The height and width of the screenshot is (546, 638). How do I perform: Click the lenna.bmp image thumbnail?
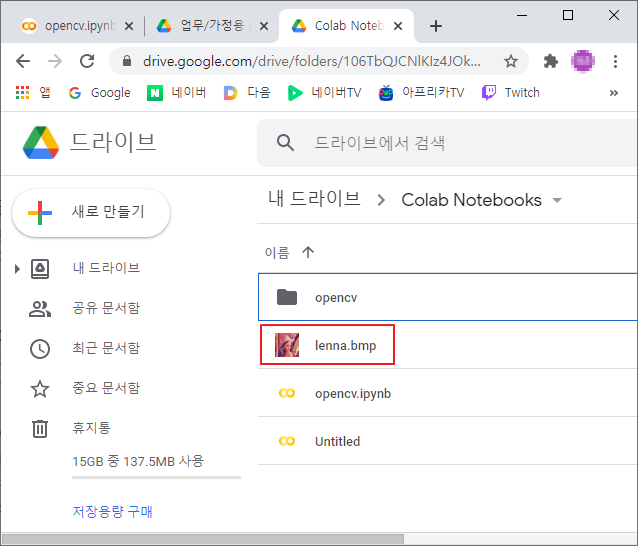pos(287,345)
